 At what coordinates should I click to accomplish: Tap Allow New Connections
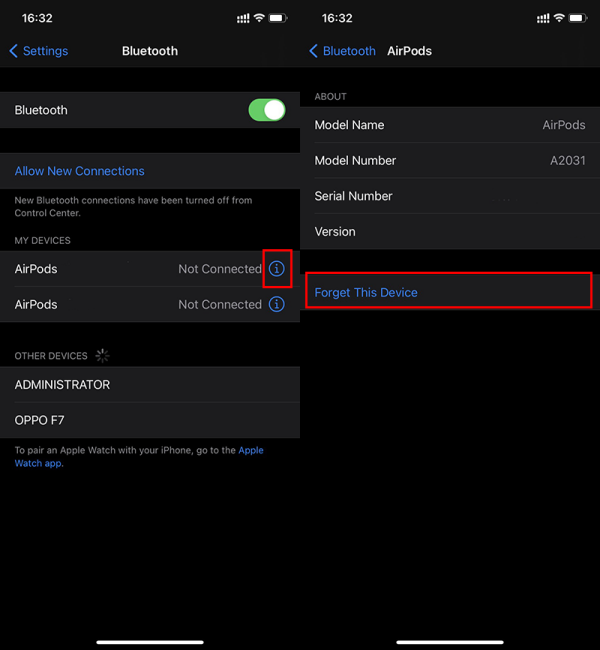[x=80, y=171]
